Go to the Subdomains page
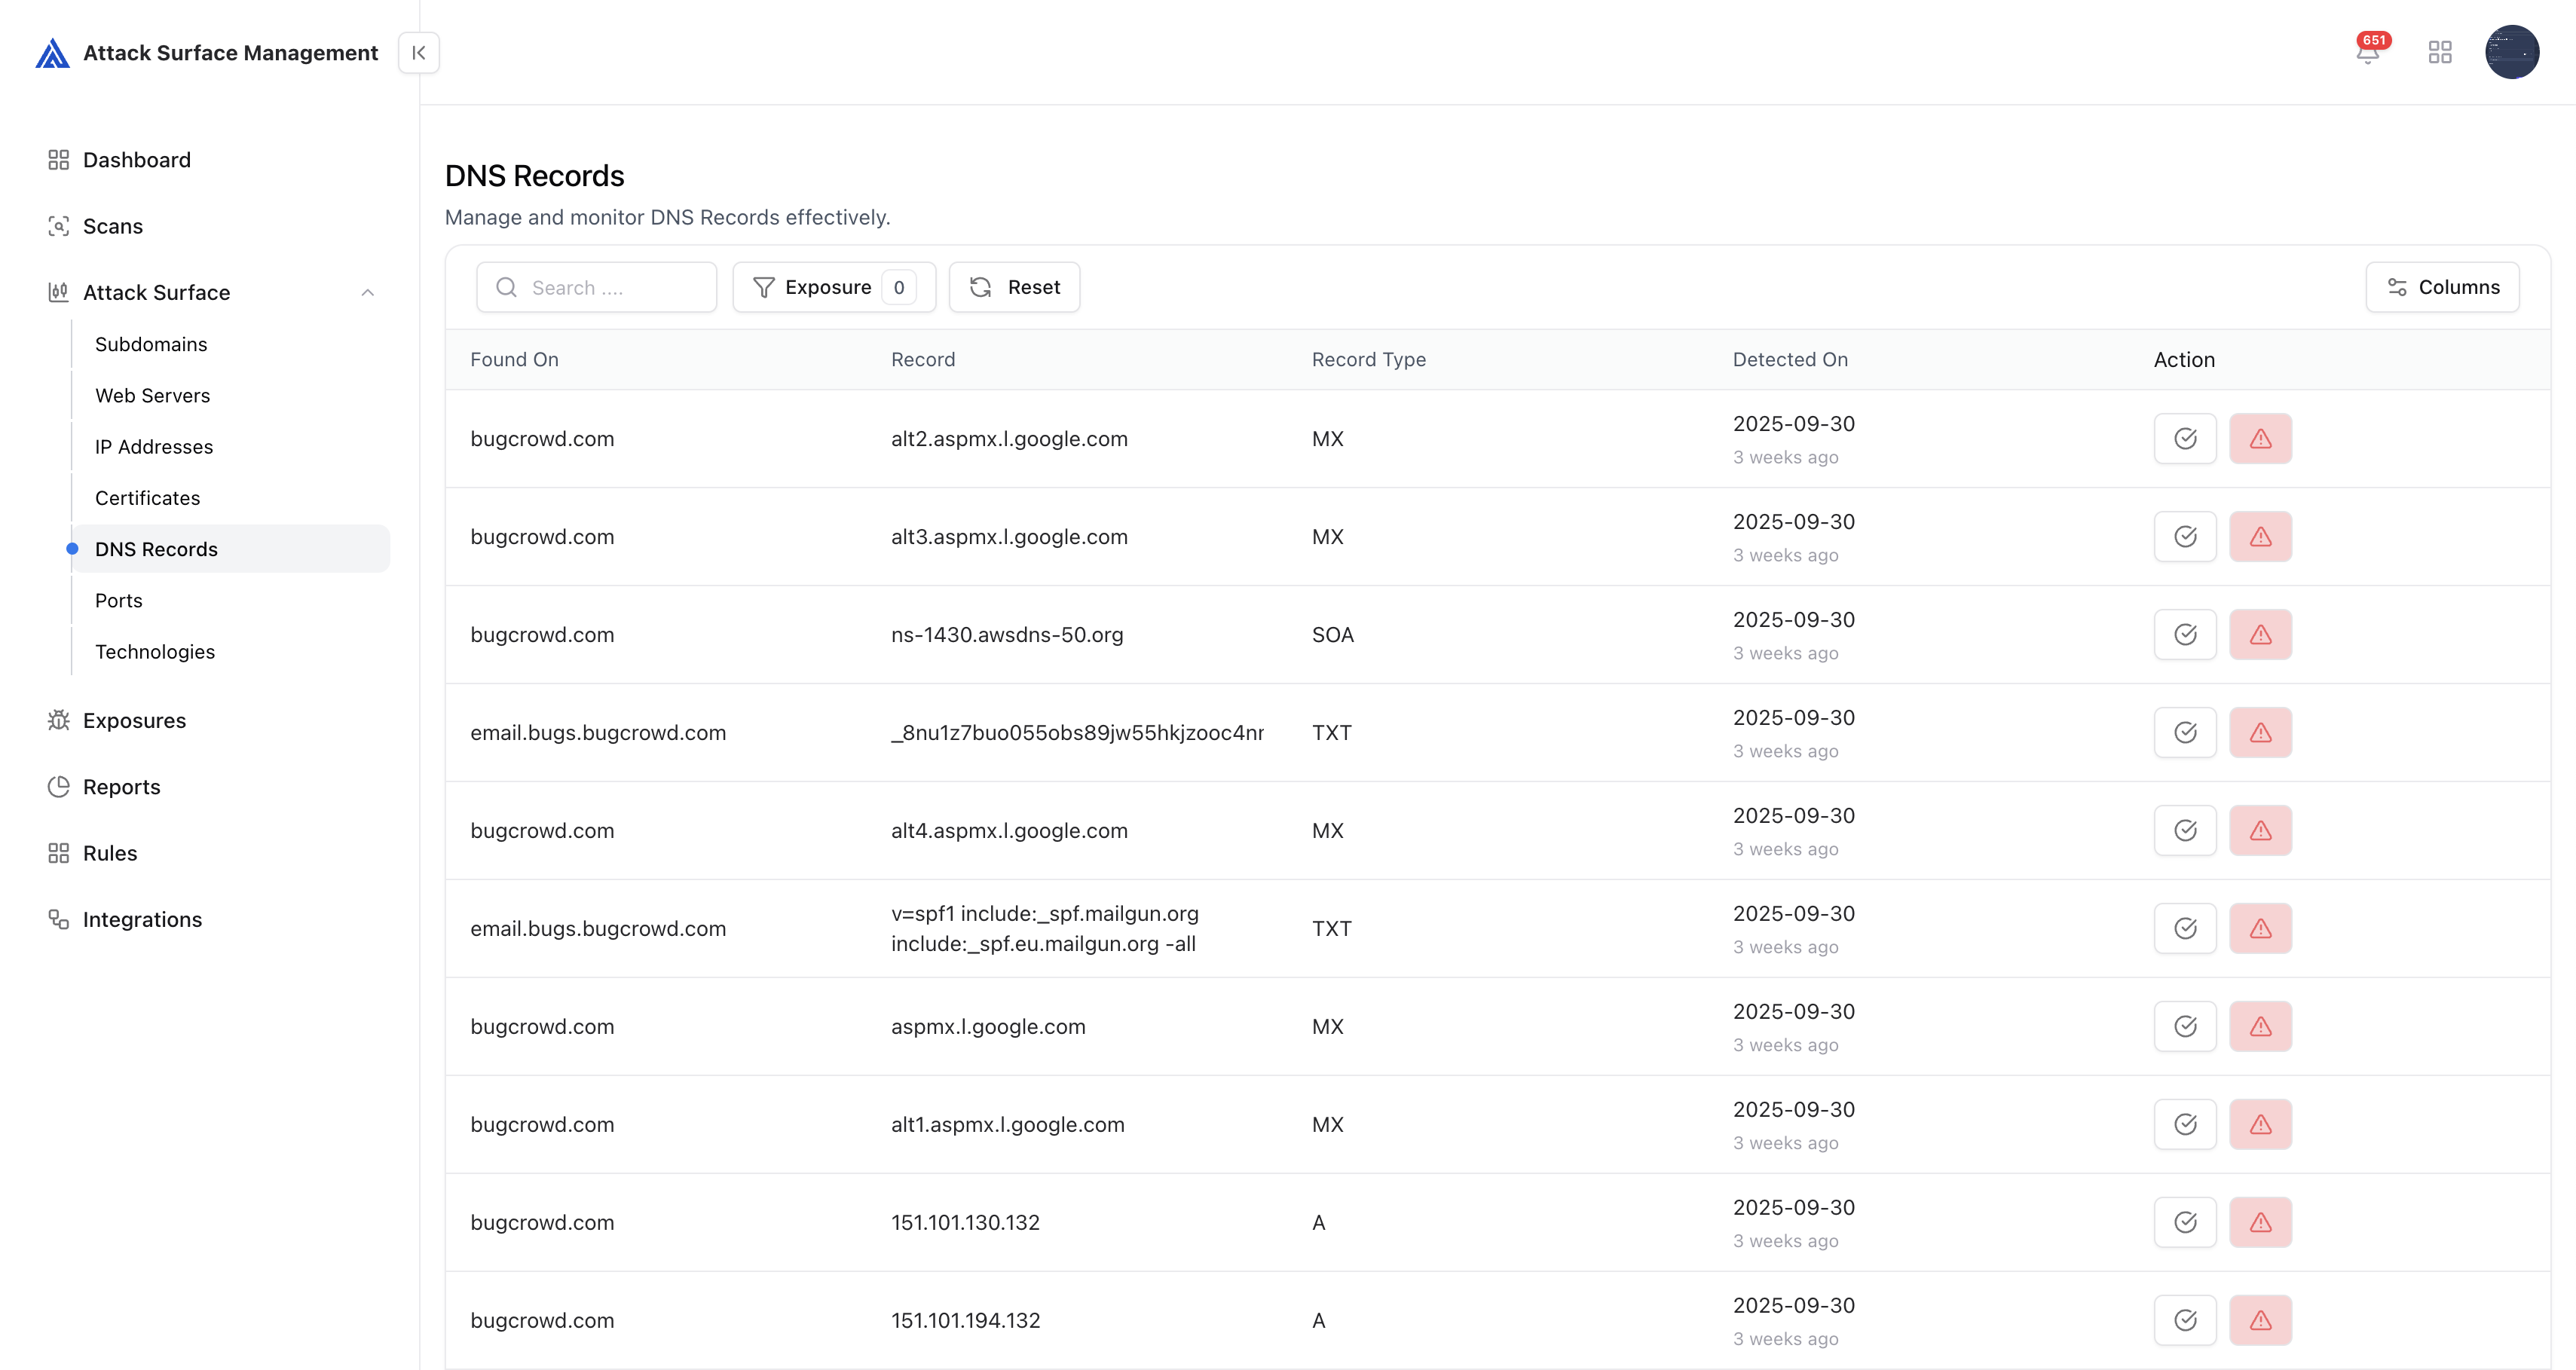The width and height of the screenshot is (2576, 1370). click(x=151, y=344)
